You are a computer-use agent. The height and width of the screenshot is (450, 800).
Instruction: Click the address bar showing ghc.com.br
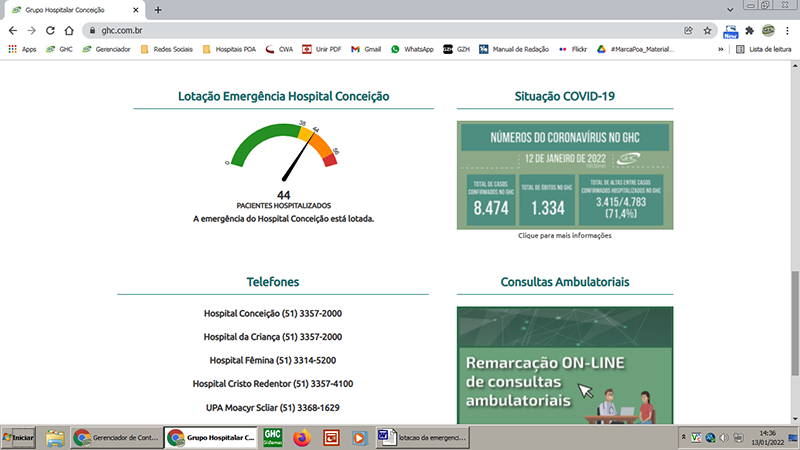[380, 30]
